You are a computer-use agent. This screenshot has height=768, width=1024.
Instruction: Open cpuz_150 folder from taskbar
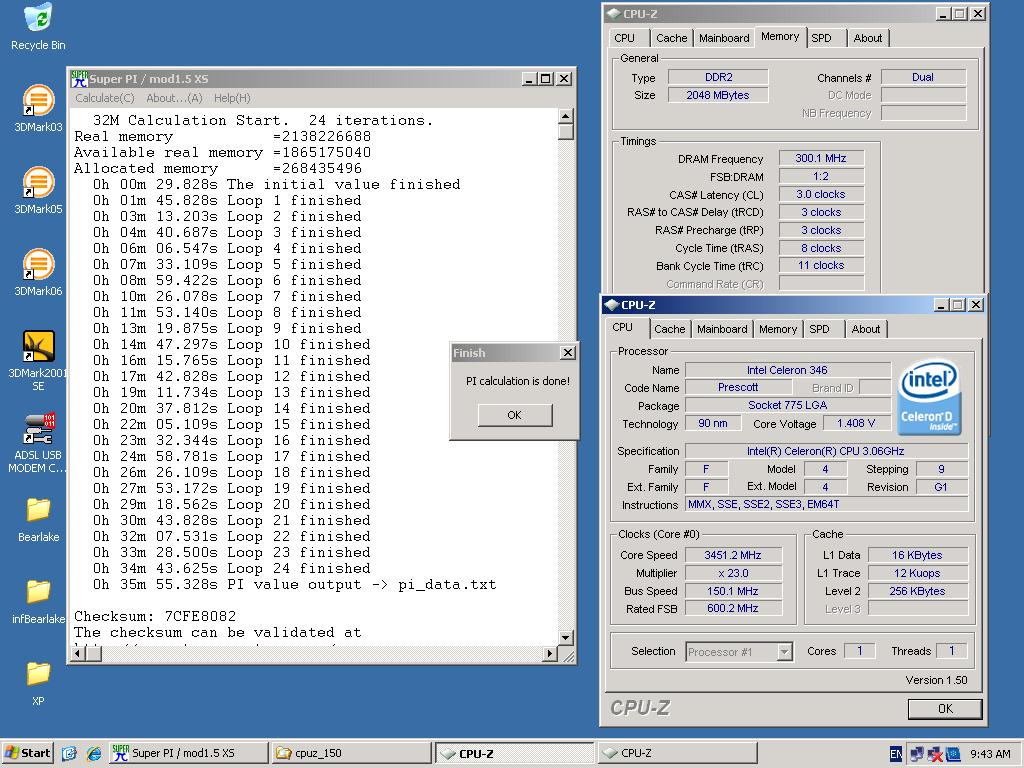(351, 753)
